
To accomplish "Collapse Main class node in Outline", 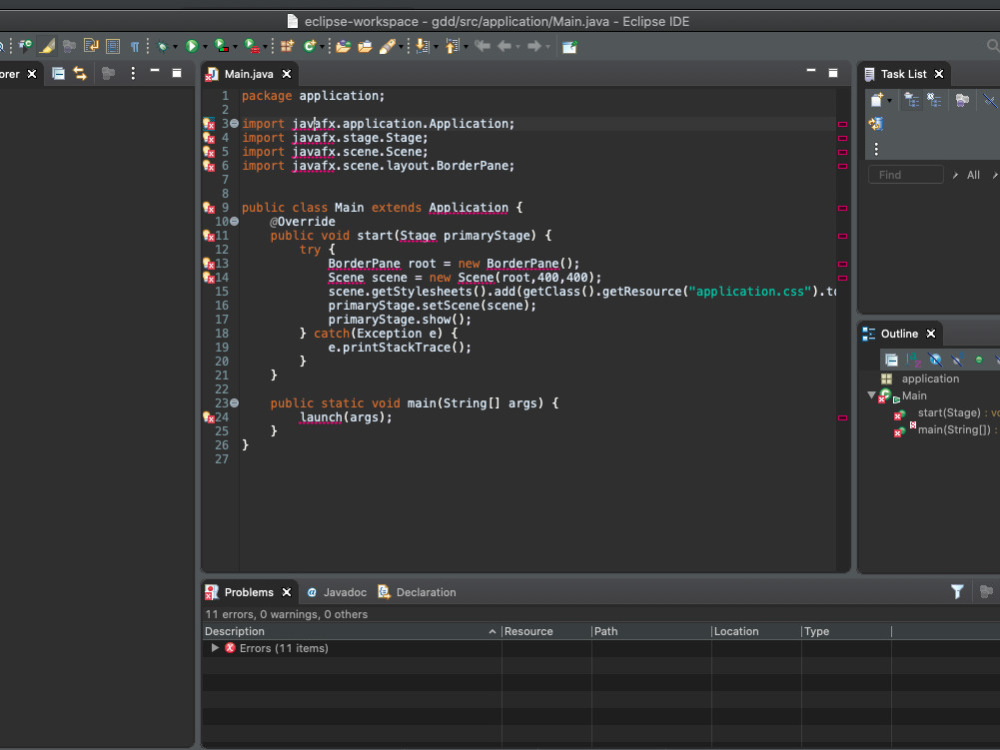I will [x=871, y=395].
